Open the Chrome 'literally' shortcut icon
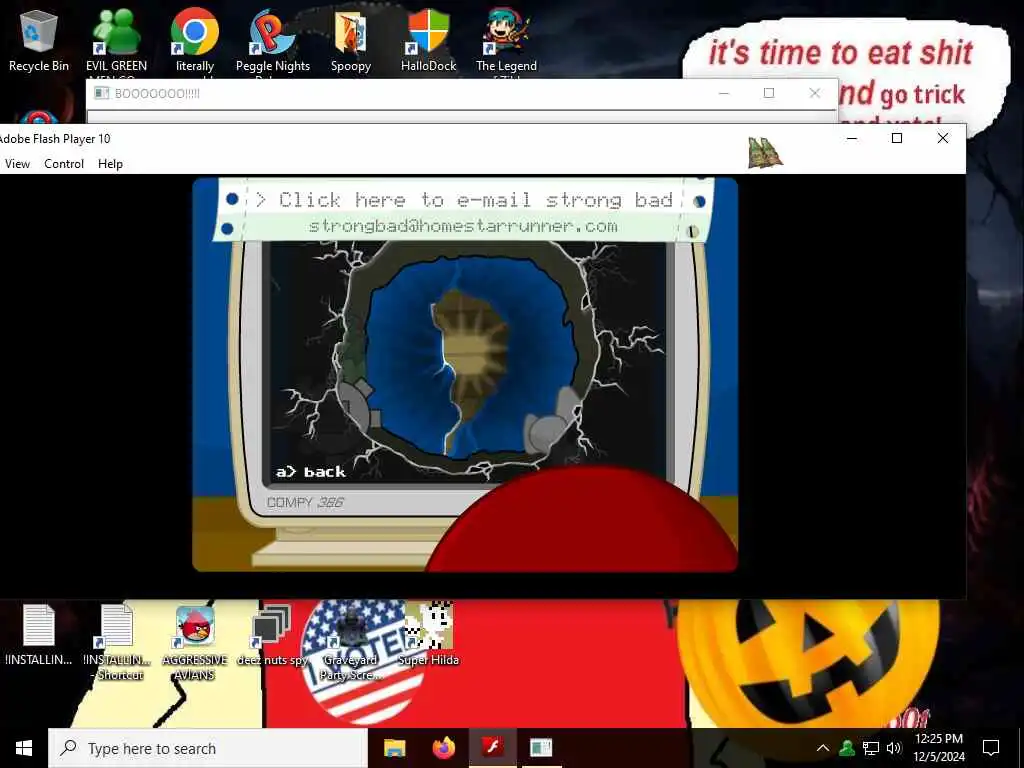 click(195, 40)
